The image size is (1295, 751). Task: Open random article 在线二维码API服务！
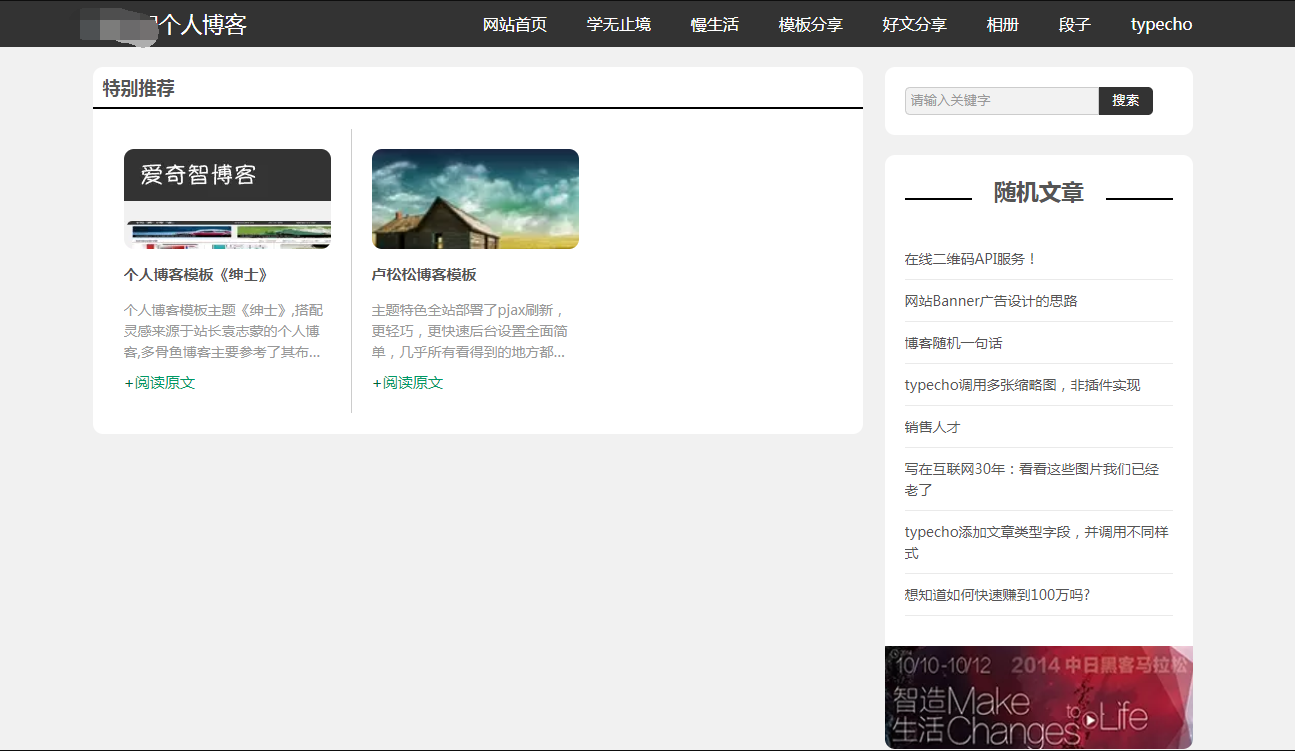pyautogui.click(x=971, y=259)
